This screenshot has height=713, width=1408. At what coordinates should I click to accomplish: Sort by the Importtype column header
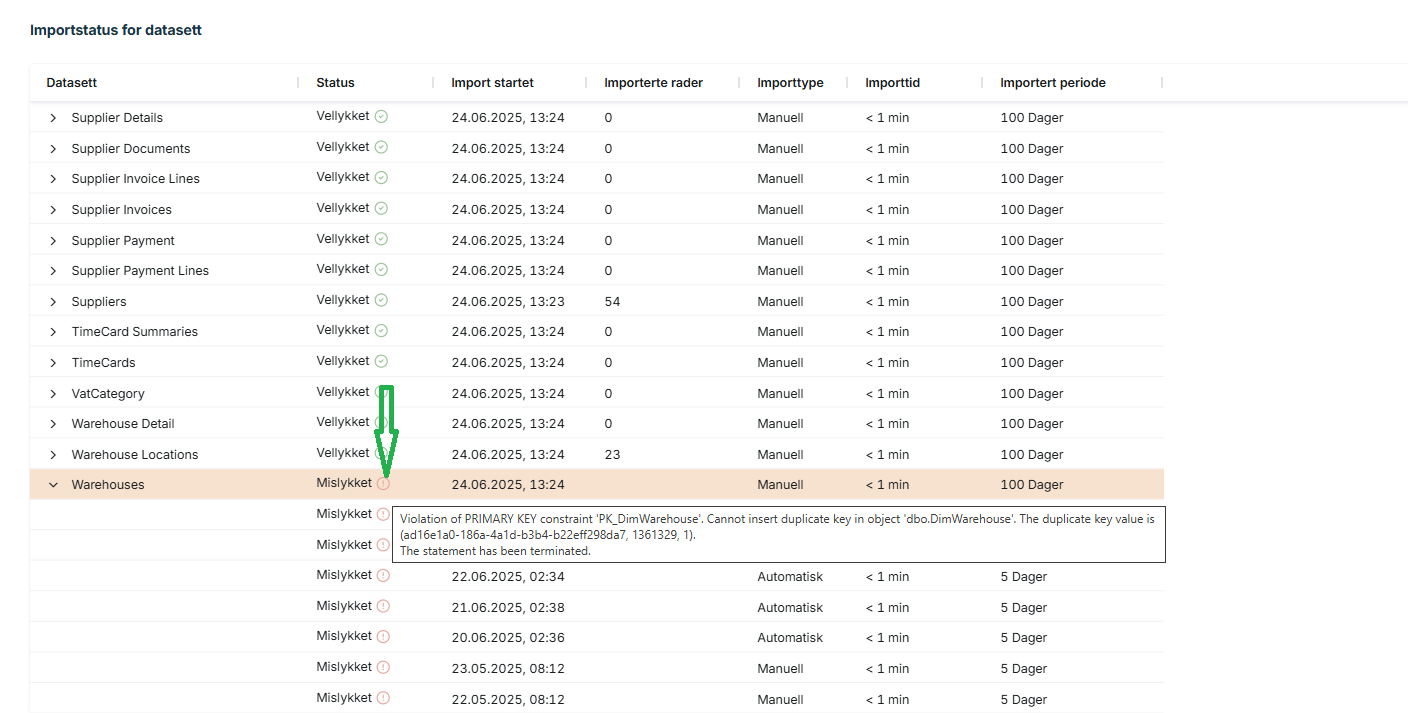click(x=791, y=83)
